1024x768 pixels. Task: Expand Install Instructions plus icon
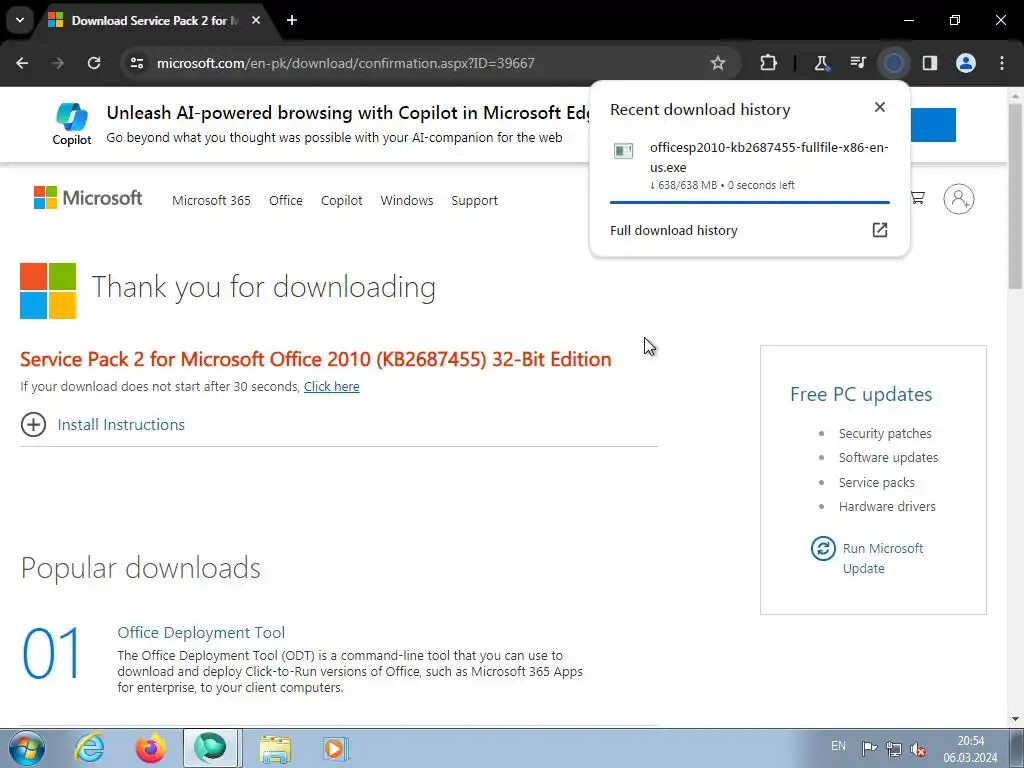(x=33, y=424)
